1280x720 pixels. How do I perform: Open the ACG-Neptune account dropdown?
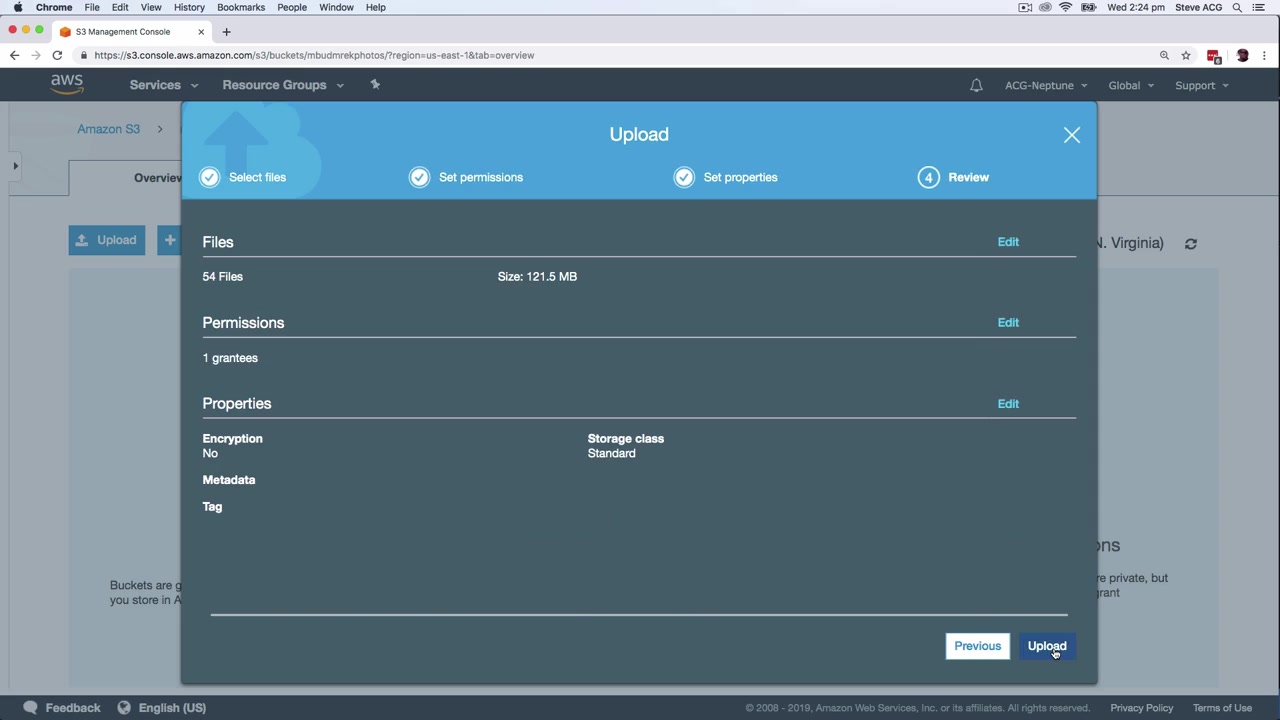[x=1046, y=86]
